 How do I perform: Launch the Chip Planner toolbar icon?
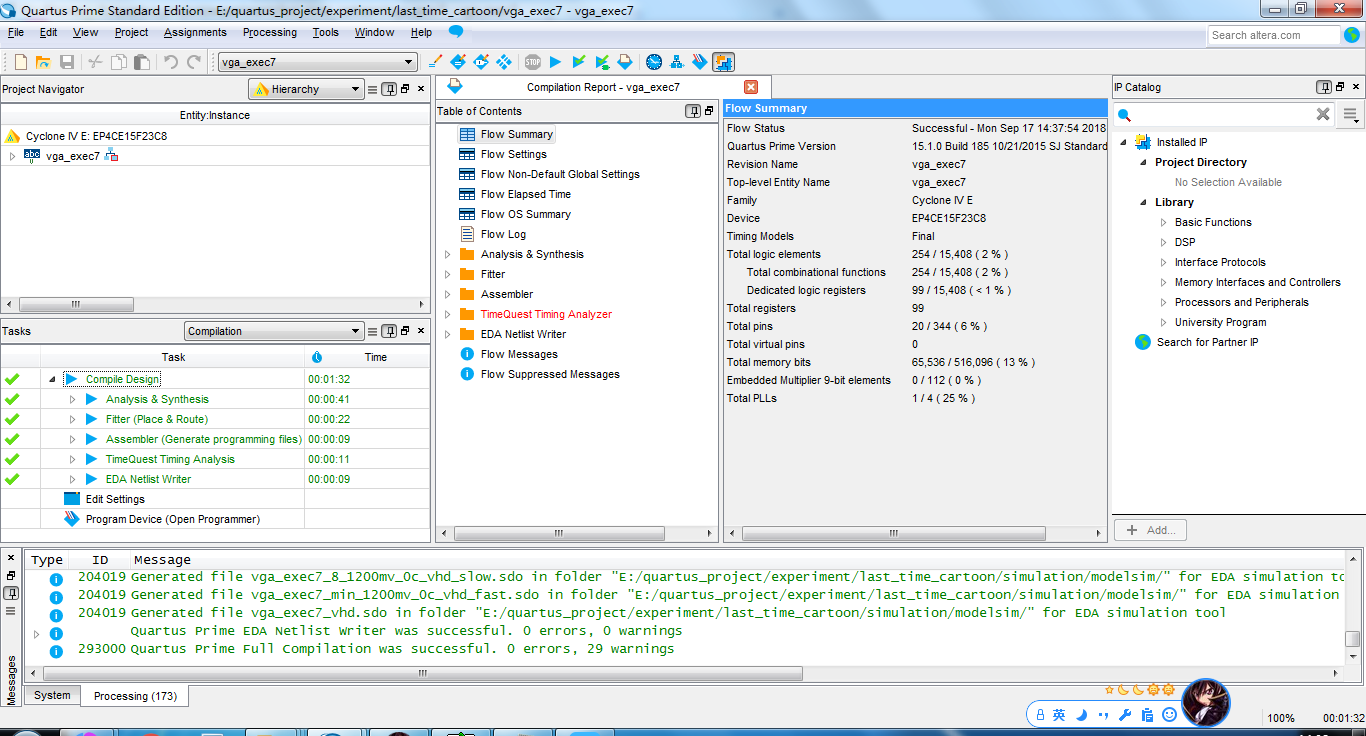504,62
